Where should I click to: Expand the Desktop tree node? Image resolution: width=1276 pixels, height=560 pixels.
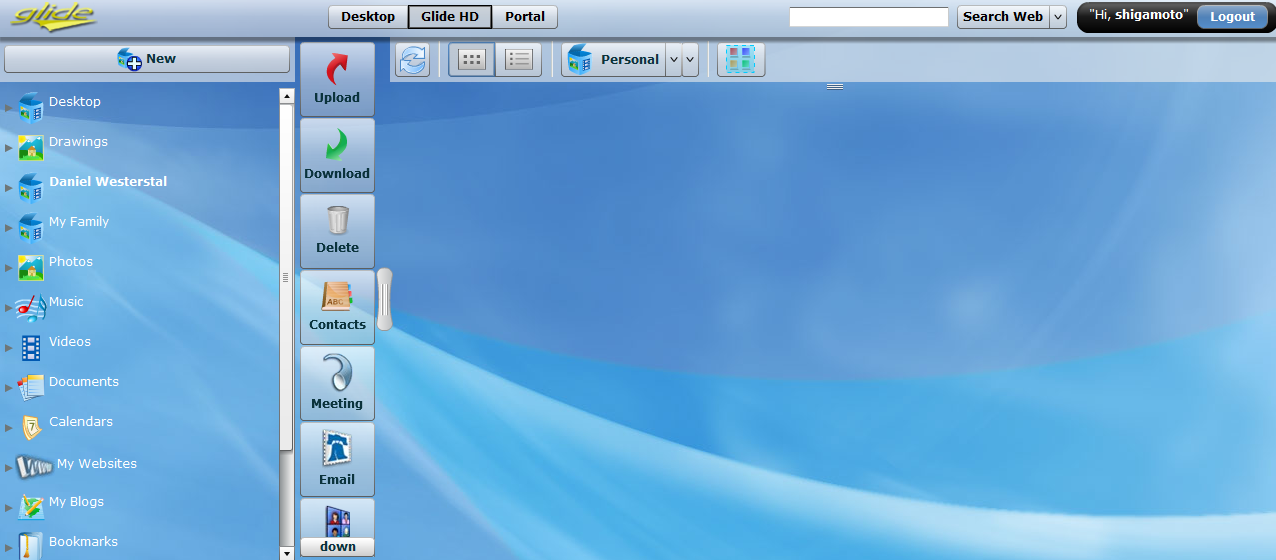coord(9,108)
